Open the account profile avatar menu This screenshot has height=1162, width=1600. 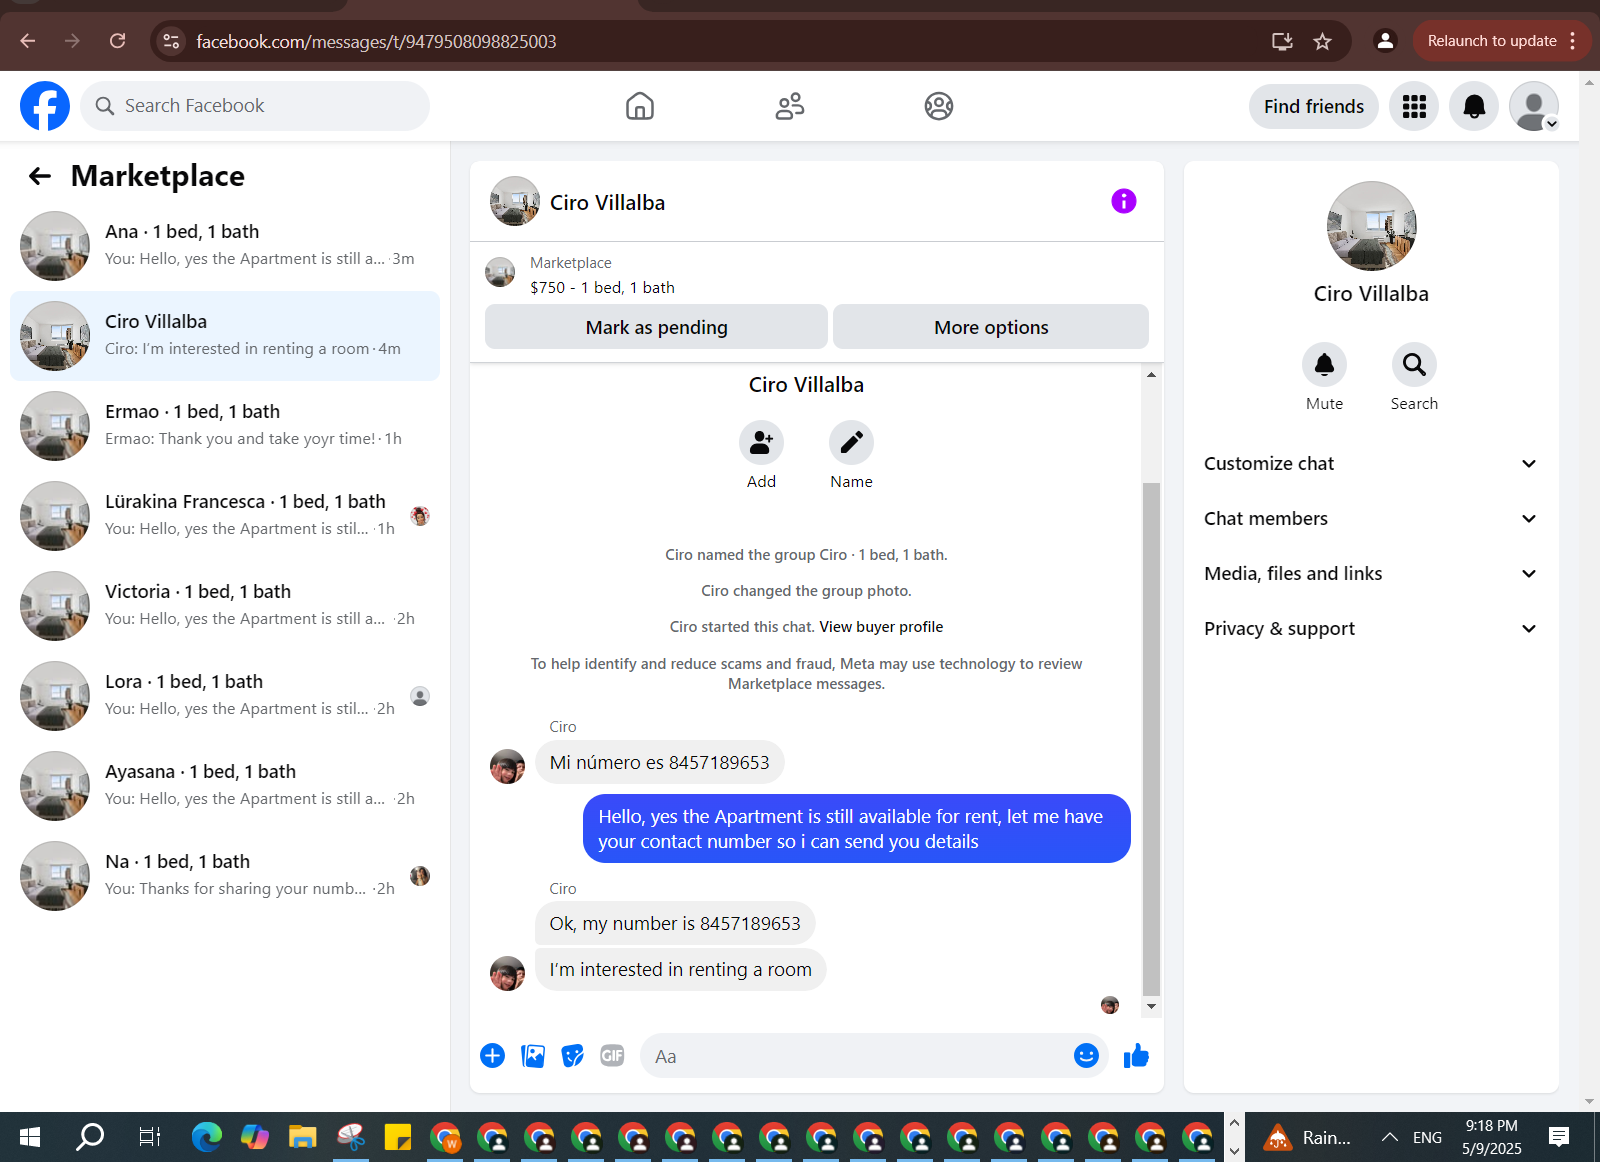pyautogui.click(x=1534, y=106)
